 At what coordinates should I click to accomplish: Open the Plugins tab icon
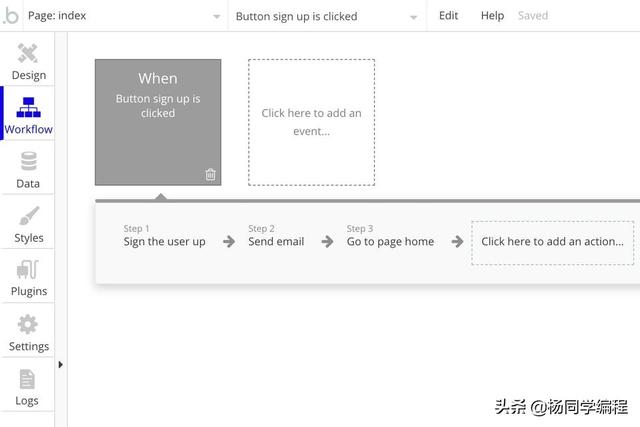click(28, 270)
